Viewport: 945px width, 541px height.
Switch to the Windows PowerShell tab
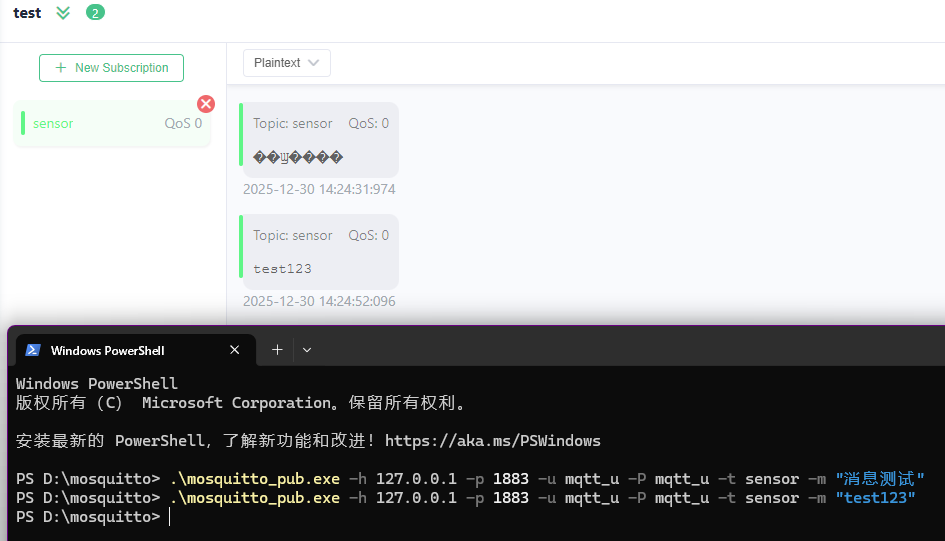(x=136, y=350)
